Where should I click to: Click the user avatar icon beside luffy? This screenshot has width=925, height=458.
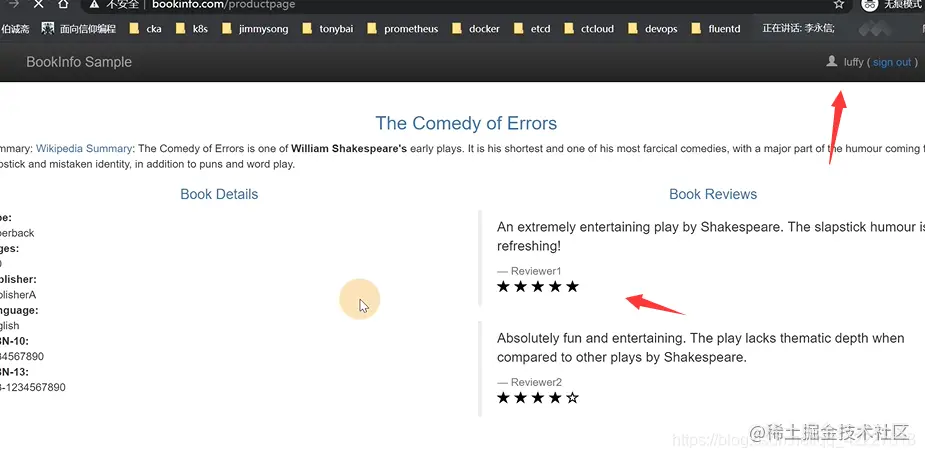pos(832,61)
